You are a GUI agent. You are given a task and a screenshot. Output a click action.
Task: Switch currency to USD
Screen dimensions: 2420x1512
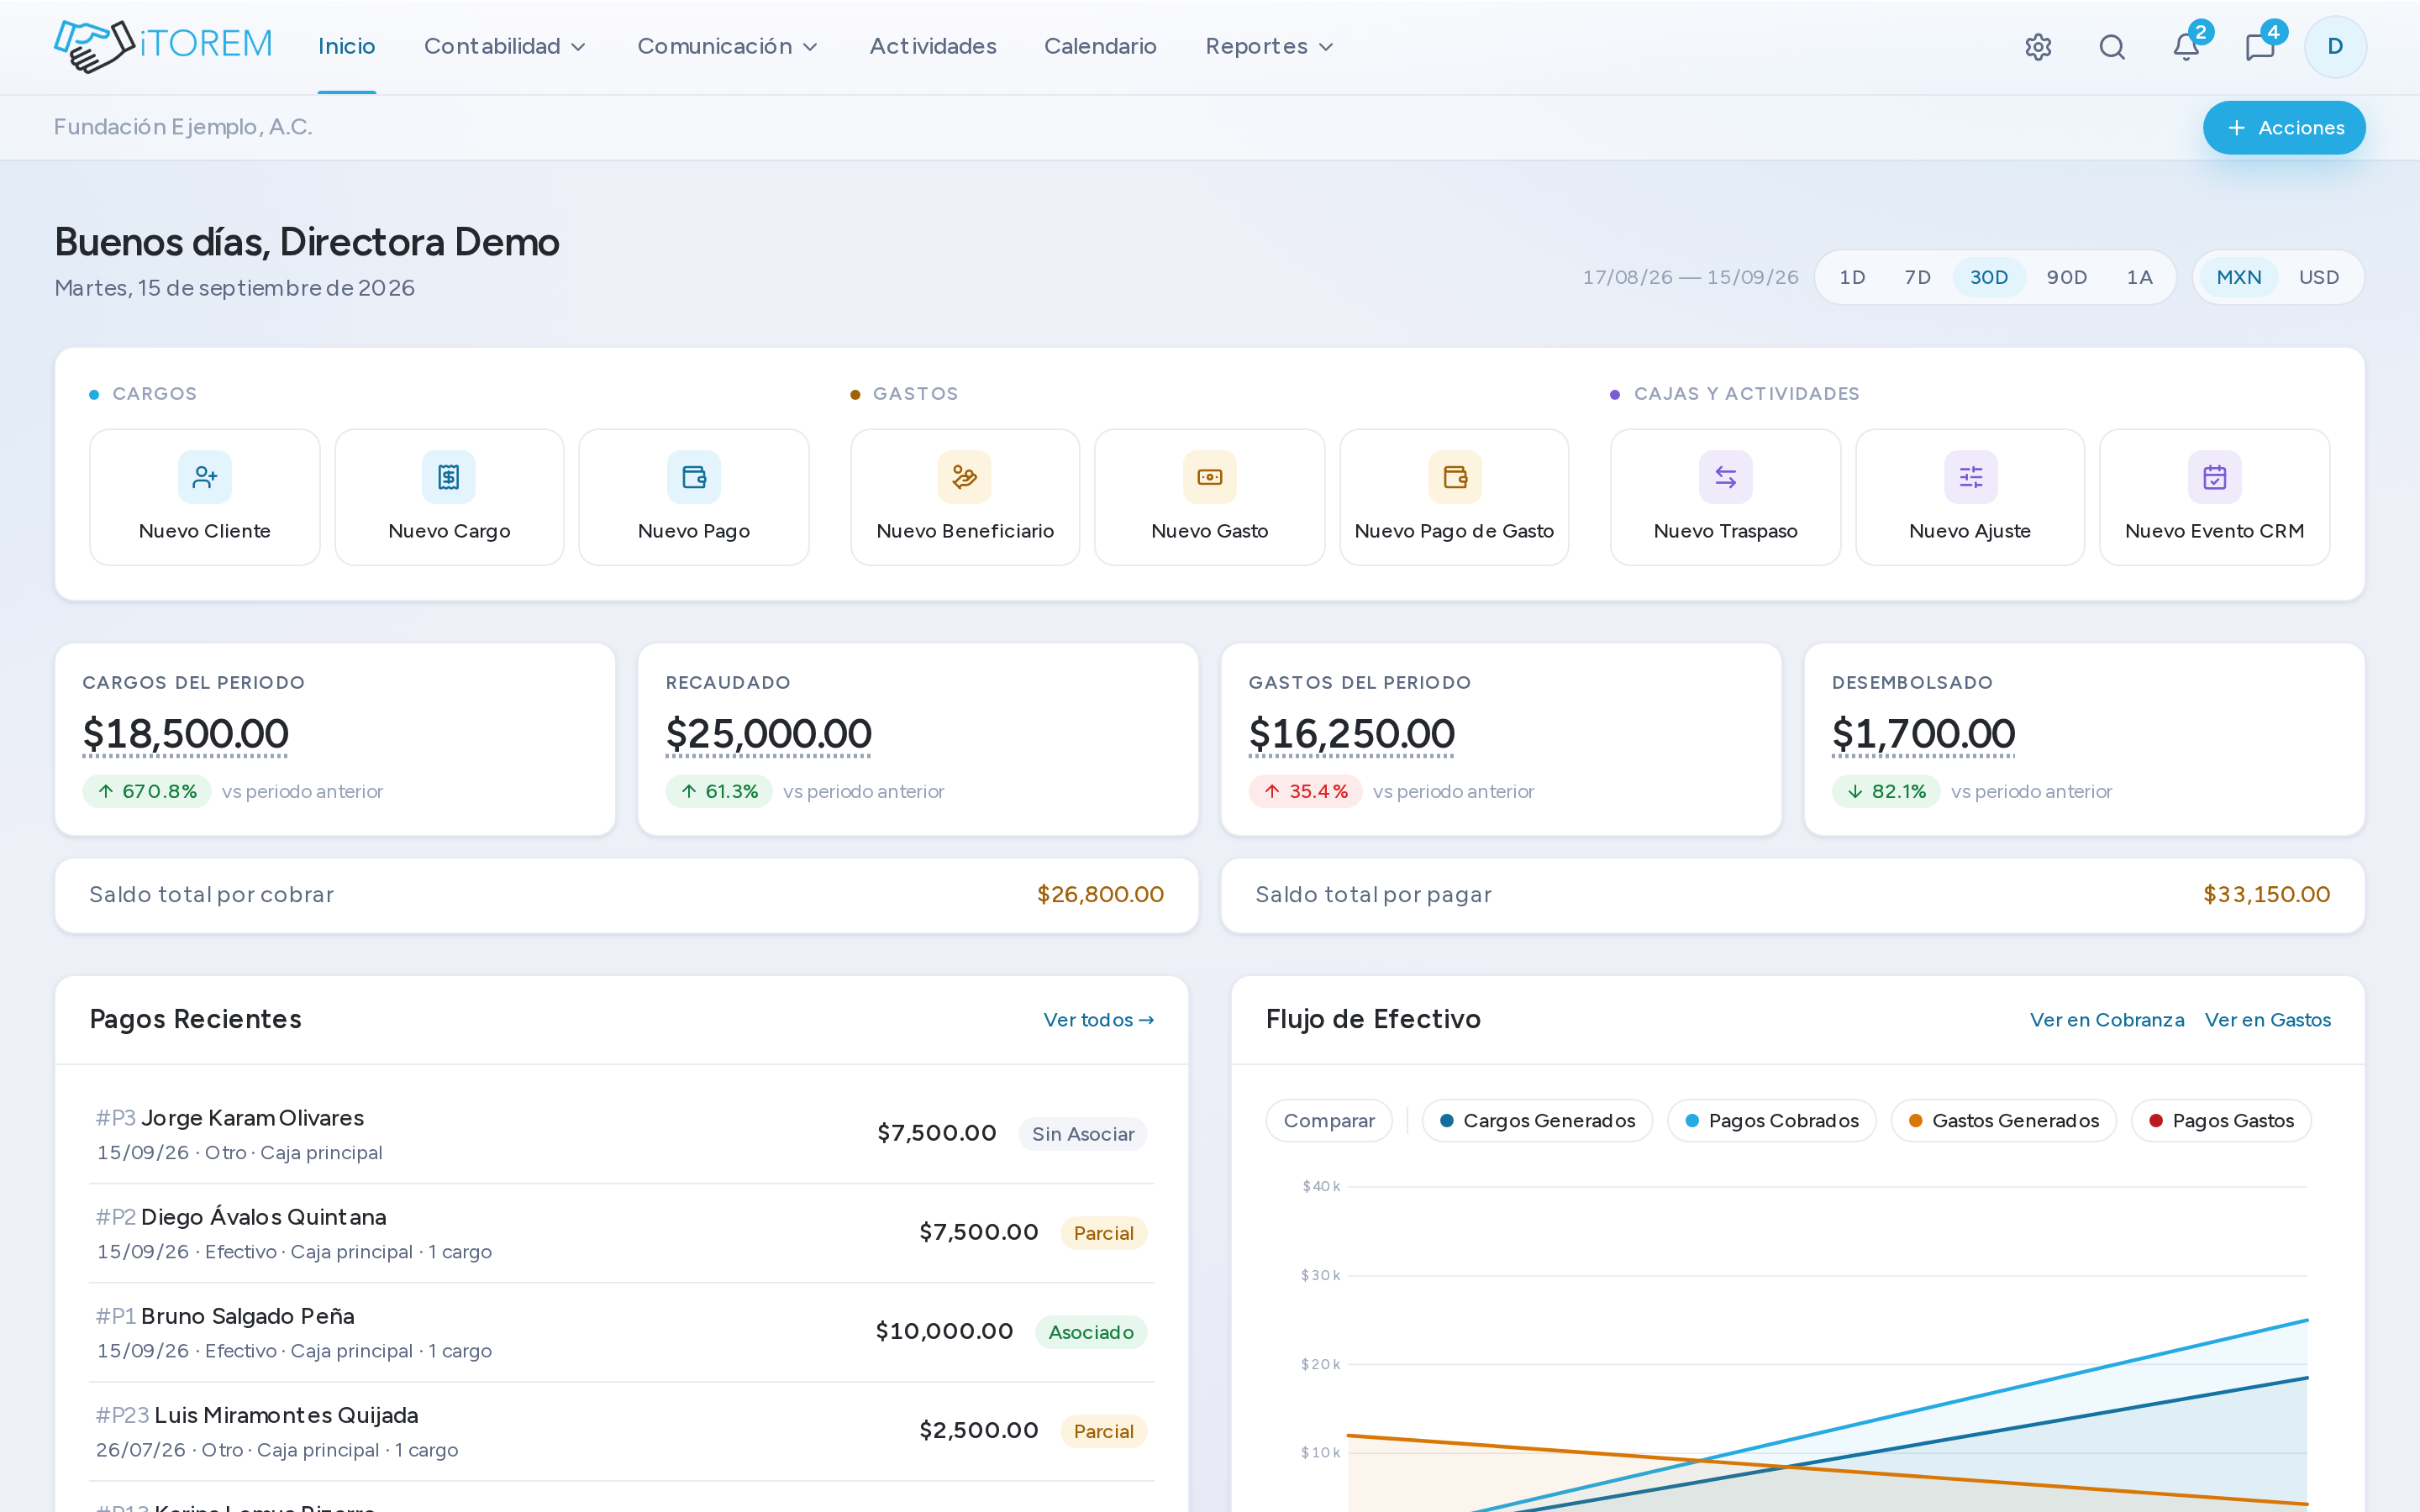(x=2319, y=277)
